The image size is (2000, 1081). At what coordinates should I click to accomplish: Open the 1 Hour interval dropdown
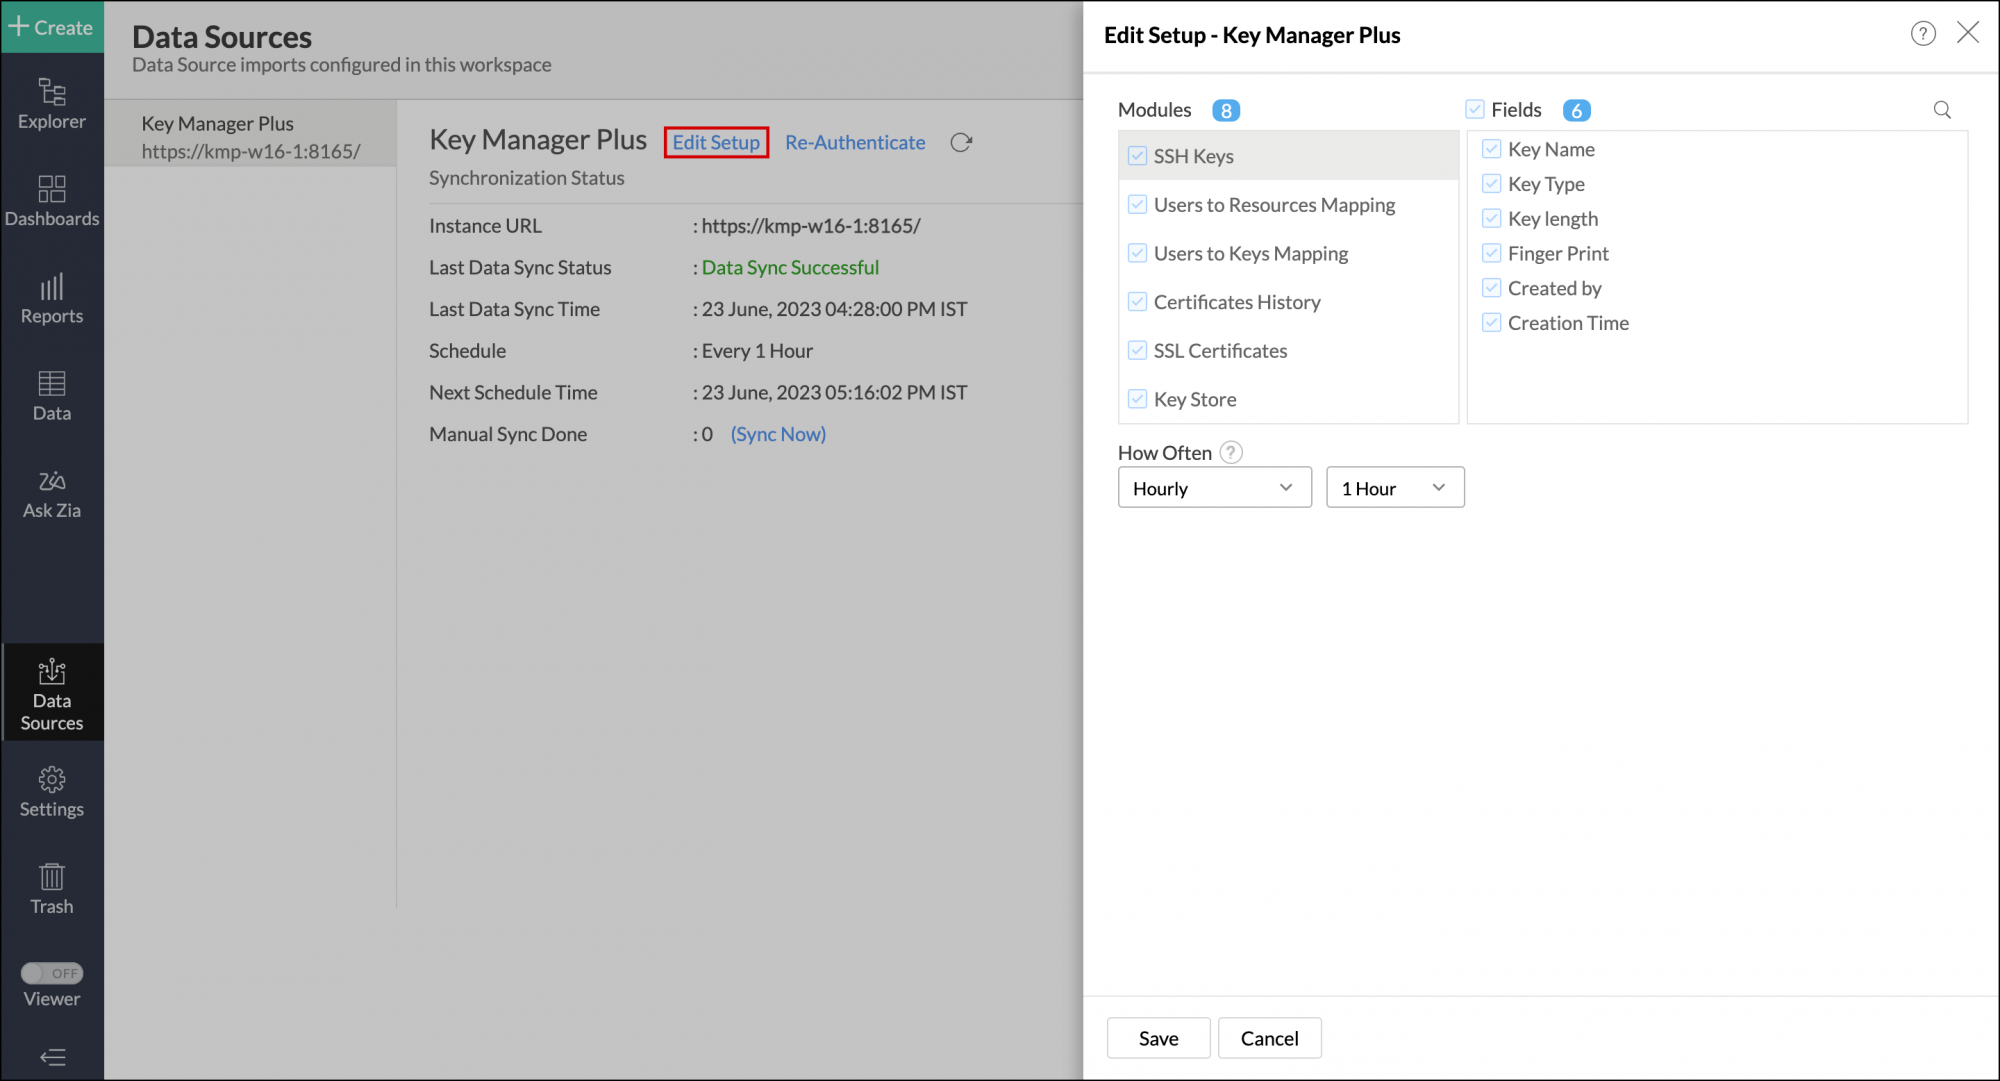[x=1394, y=488]
